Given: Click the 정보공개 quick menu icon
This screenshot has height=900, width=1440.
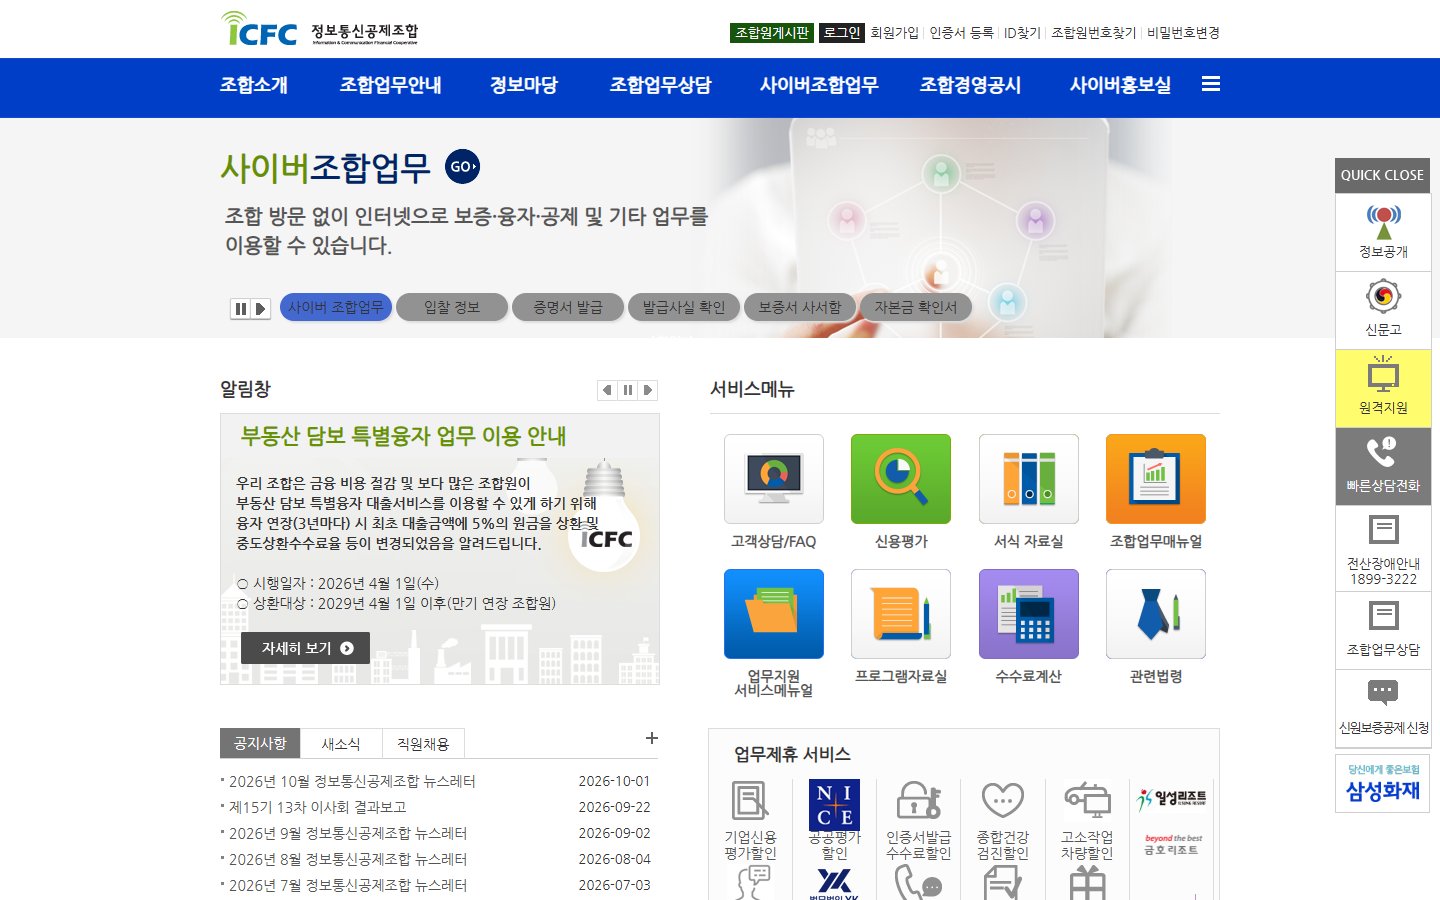Looking at the screenshot, I should [x=1383, y=232].
